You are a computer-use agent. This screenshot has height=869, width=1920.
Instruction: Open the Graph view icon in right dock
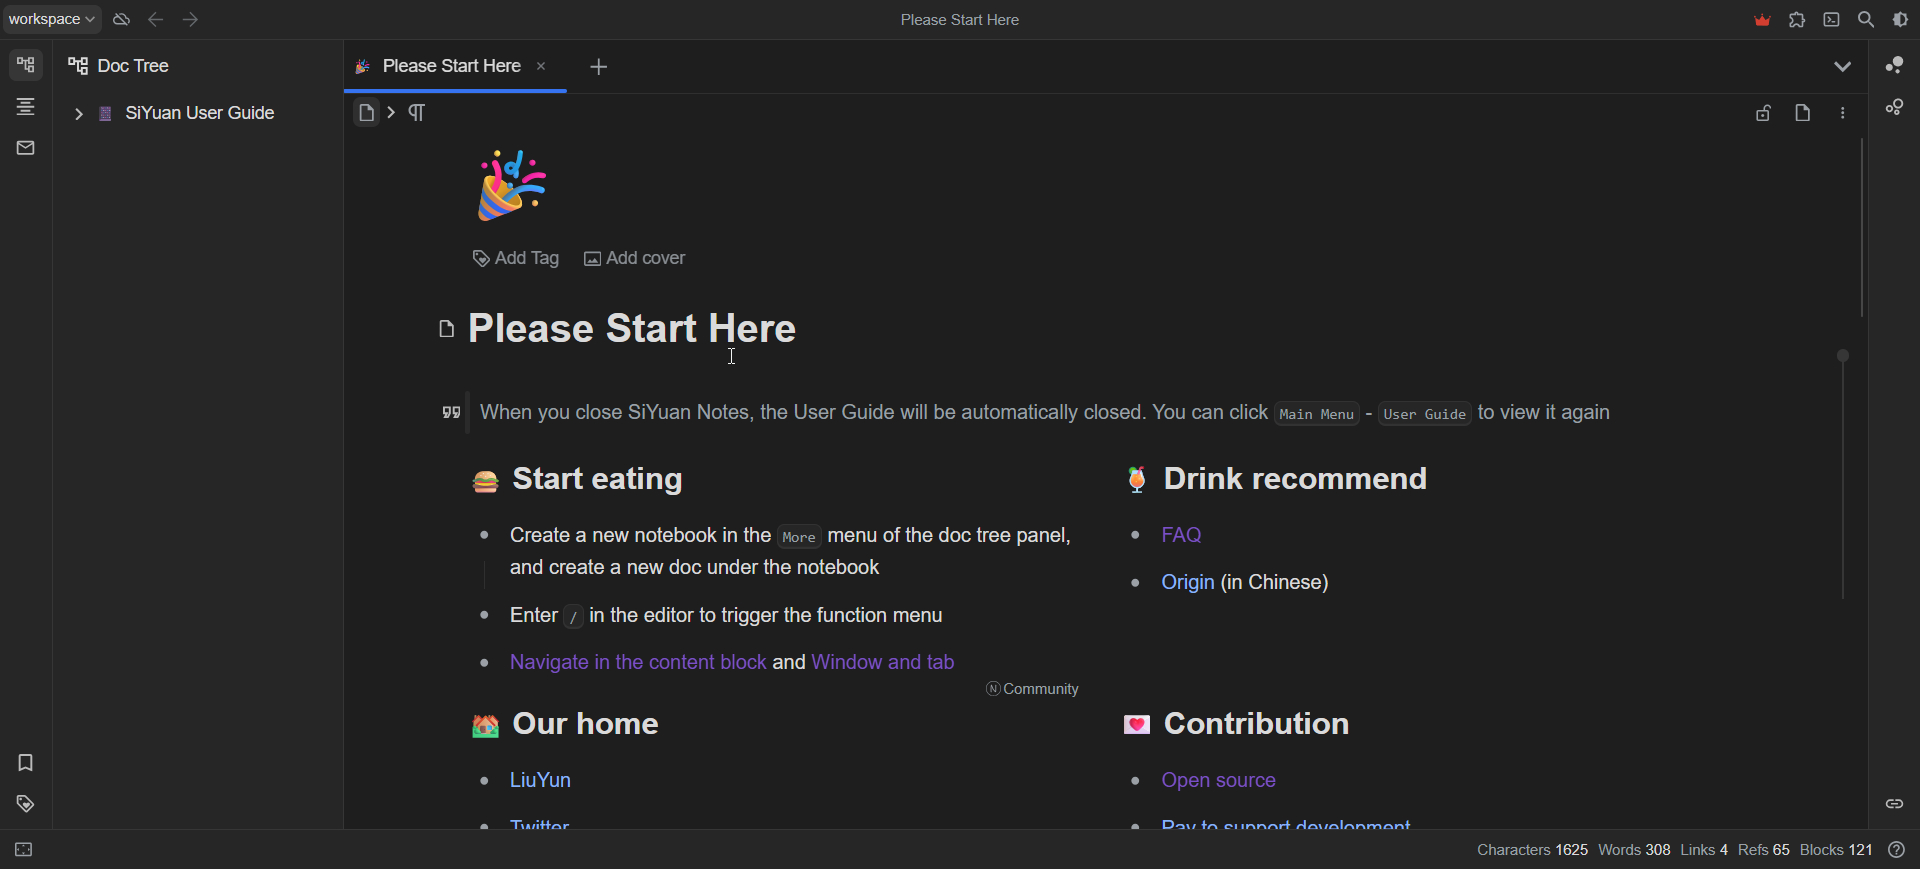click(x=1894, y=66)
